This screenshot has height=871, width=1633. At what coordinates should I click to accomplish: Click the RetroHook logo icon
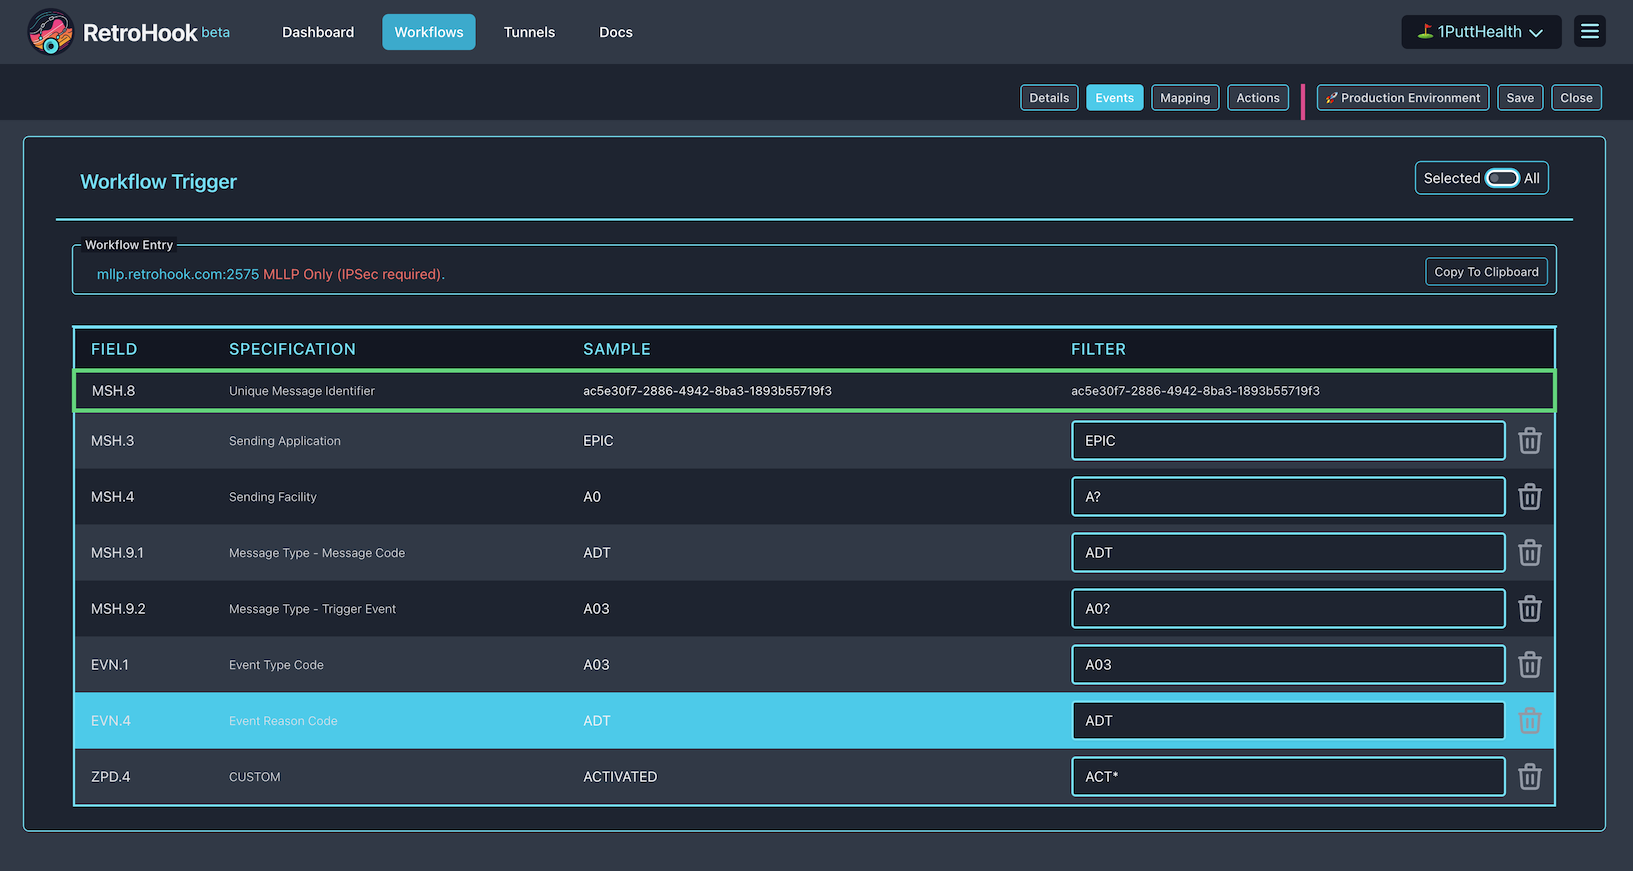(50, 32)
